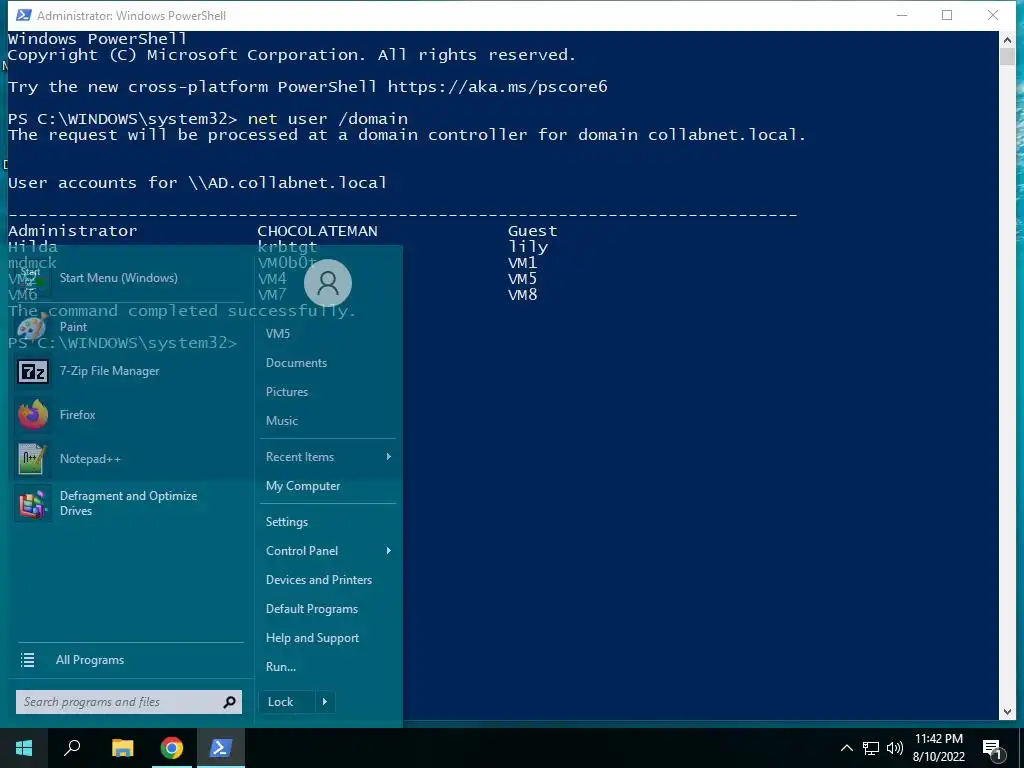
Task: Click the Windows Start button on taskbar
Action: coord(24,748)
